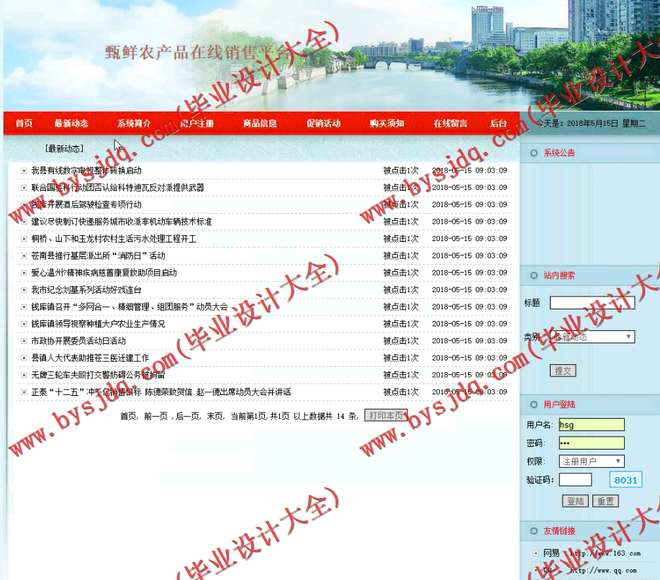The width and height of the screenshot is (660, 580).
Task: Click 被点击1次 text in 苍南县 row
Action: (x=401, y=256)
